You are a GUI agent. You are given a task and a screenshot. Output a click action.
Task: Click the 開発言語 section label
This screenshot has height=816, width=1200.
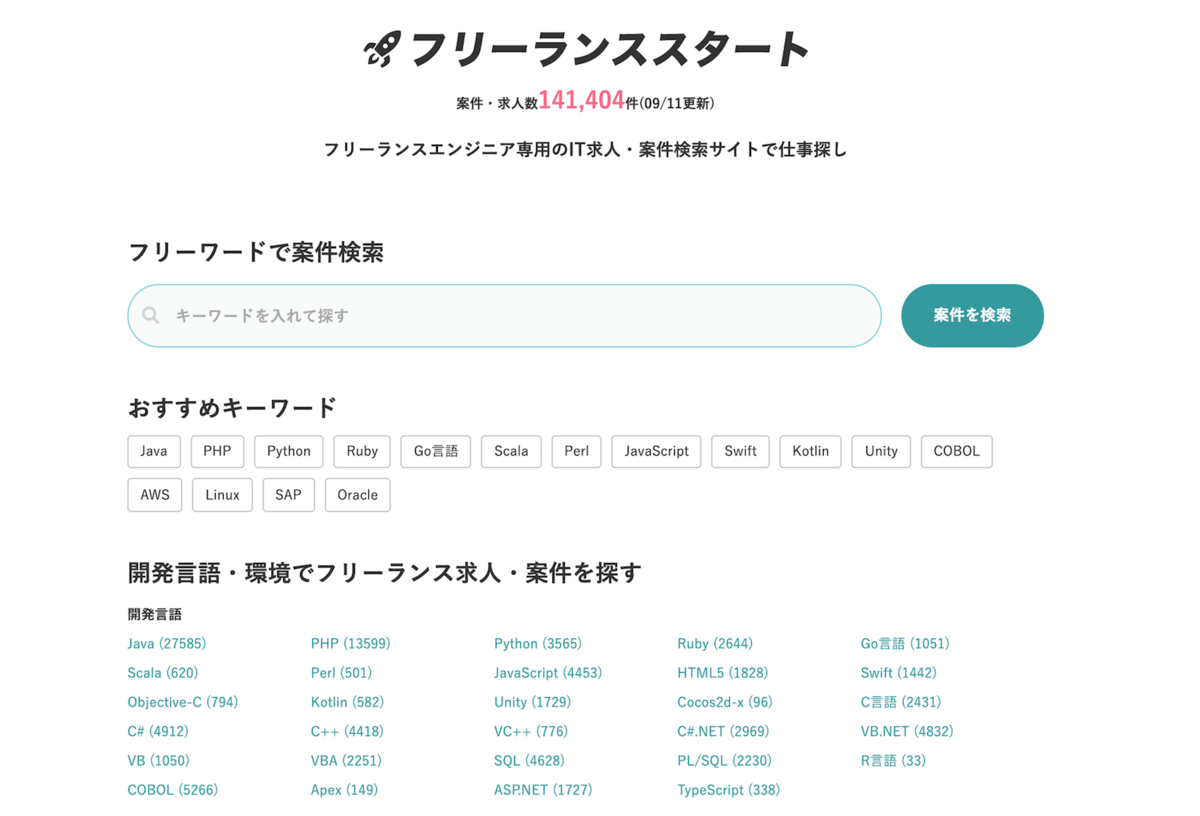point(155,614)
